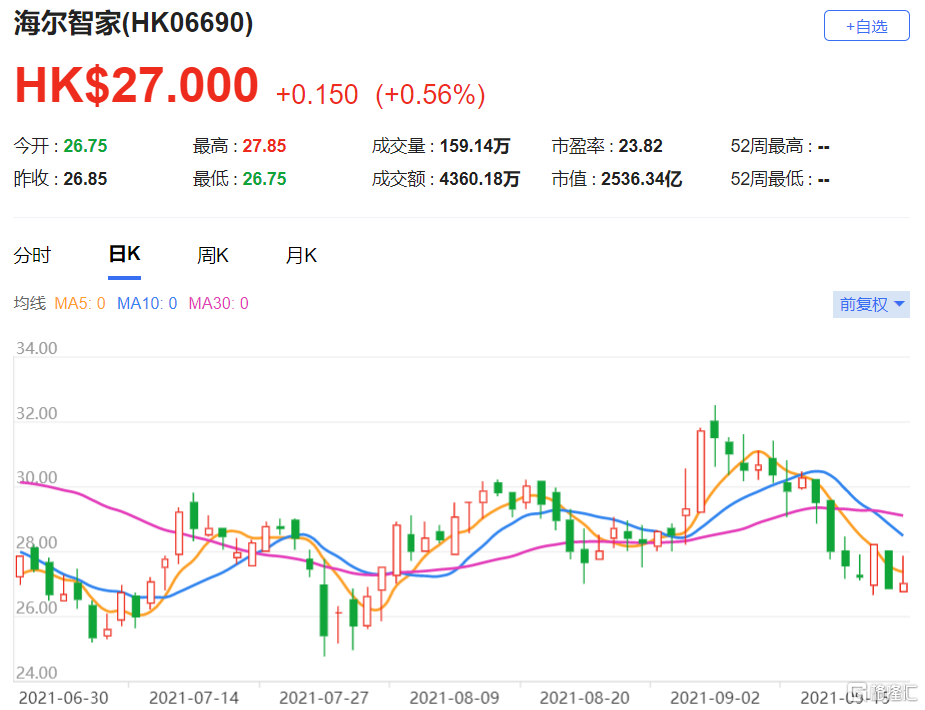Select the 日K chart tab

coord(124,256)
